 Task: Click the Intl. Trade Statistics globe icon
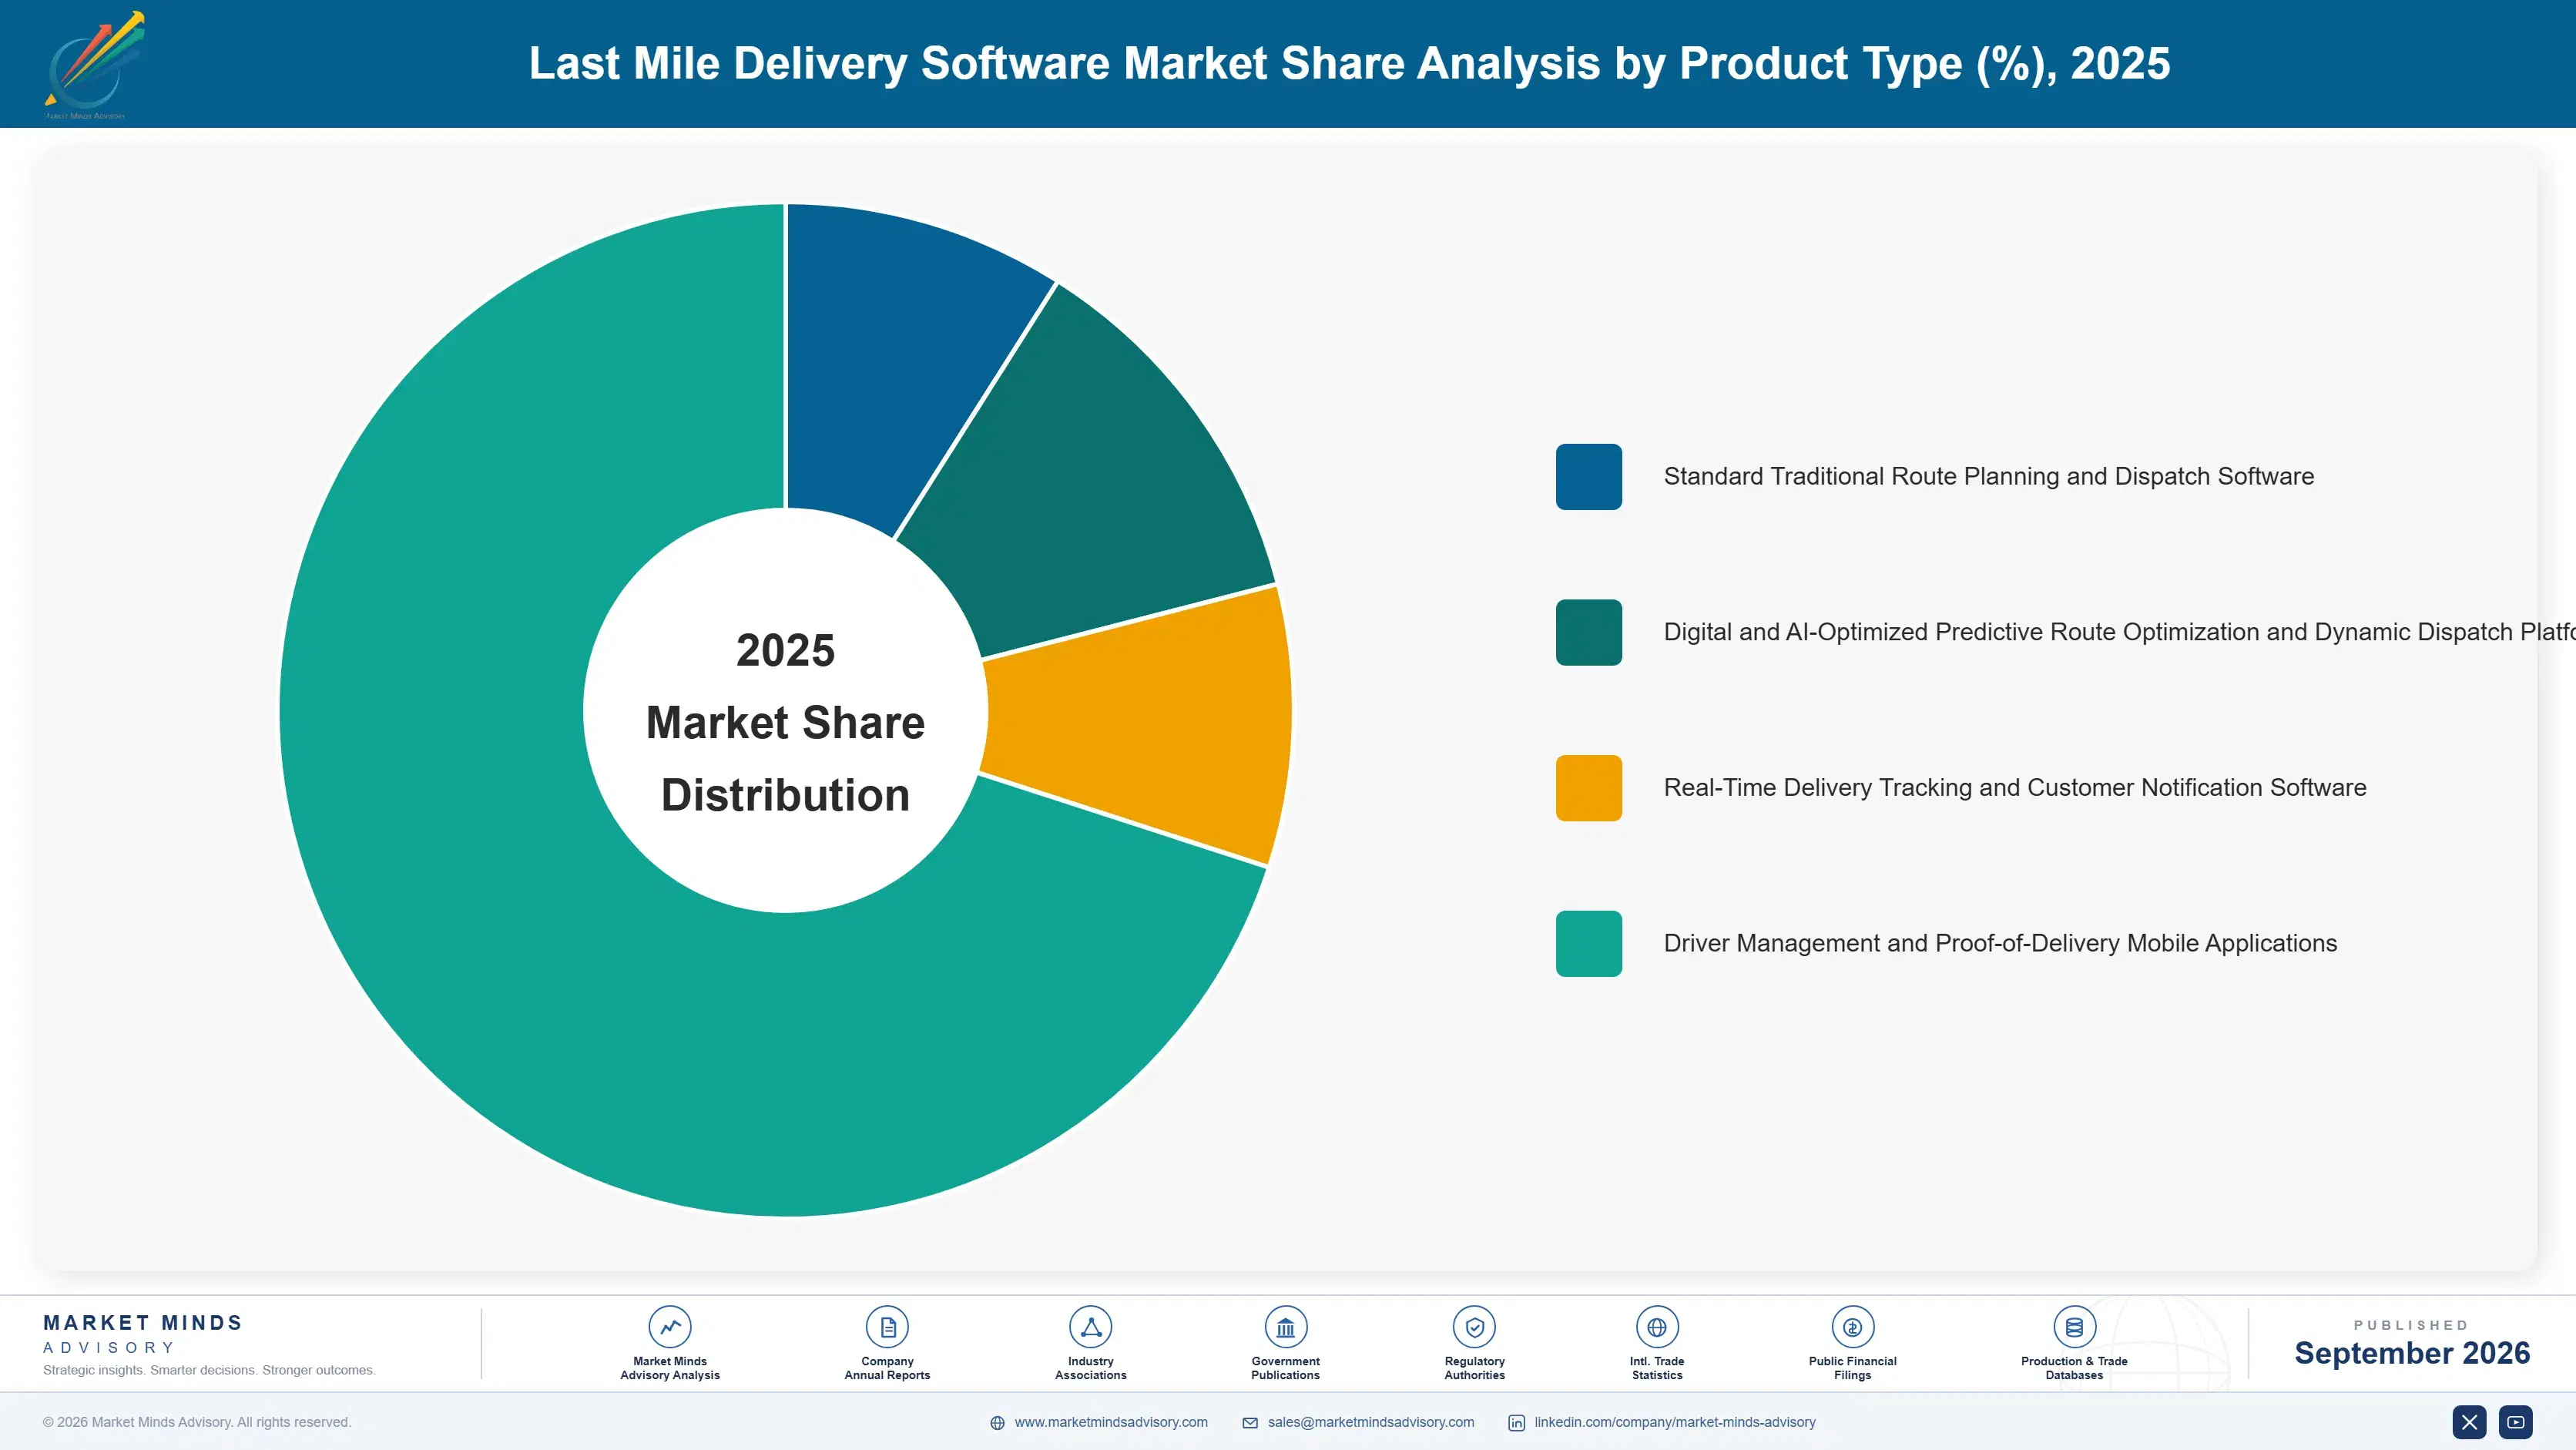coord(1657,1327)
